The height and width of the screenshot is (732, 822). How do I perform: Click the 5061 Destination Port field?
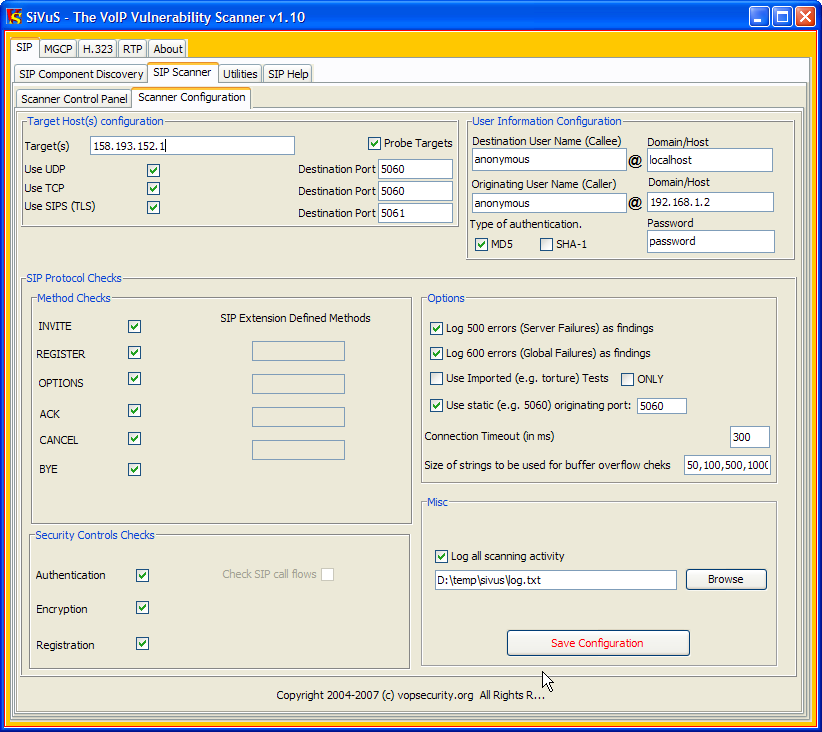click(415, 213)
